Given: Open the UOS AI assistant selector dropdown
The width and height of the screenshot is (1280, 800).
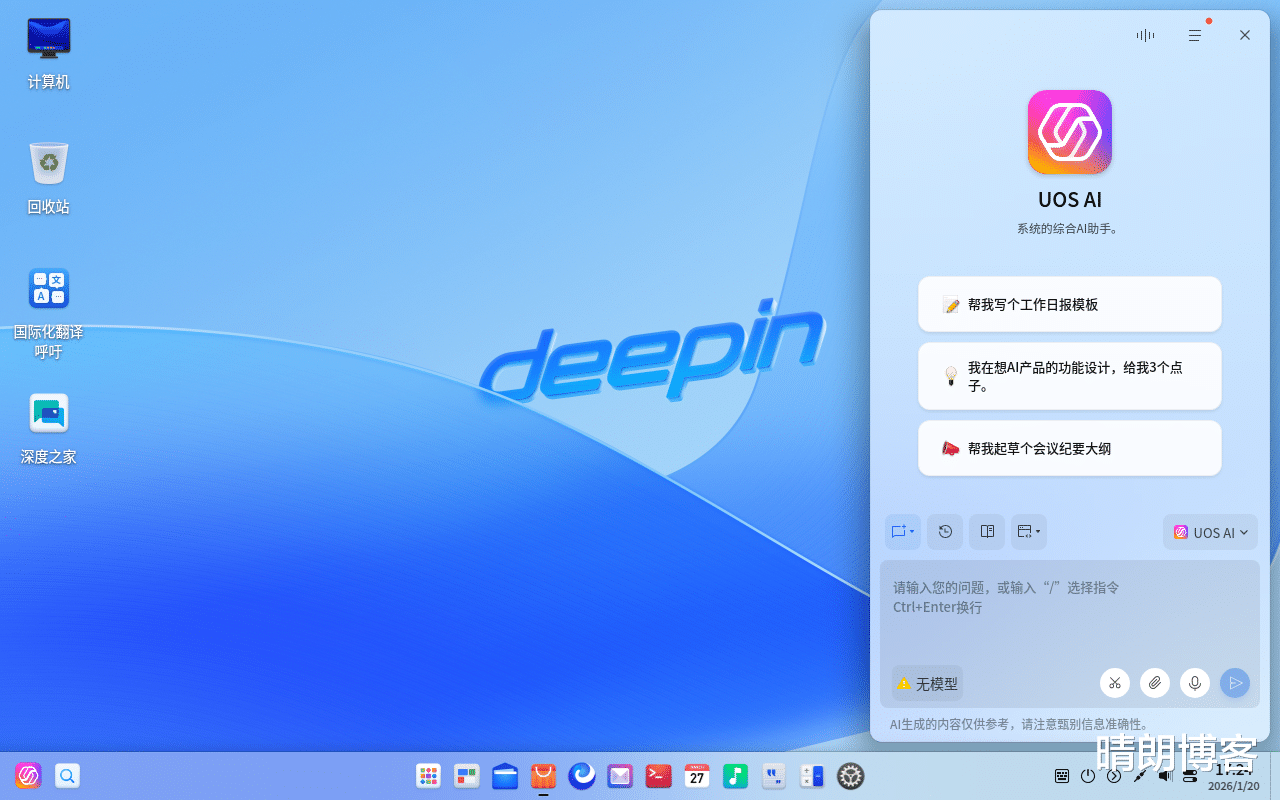Looking at the screenshot, I should 1210,532.
